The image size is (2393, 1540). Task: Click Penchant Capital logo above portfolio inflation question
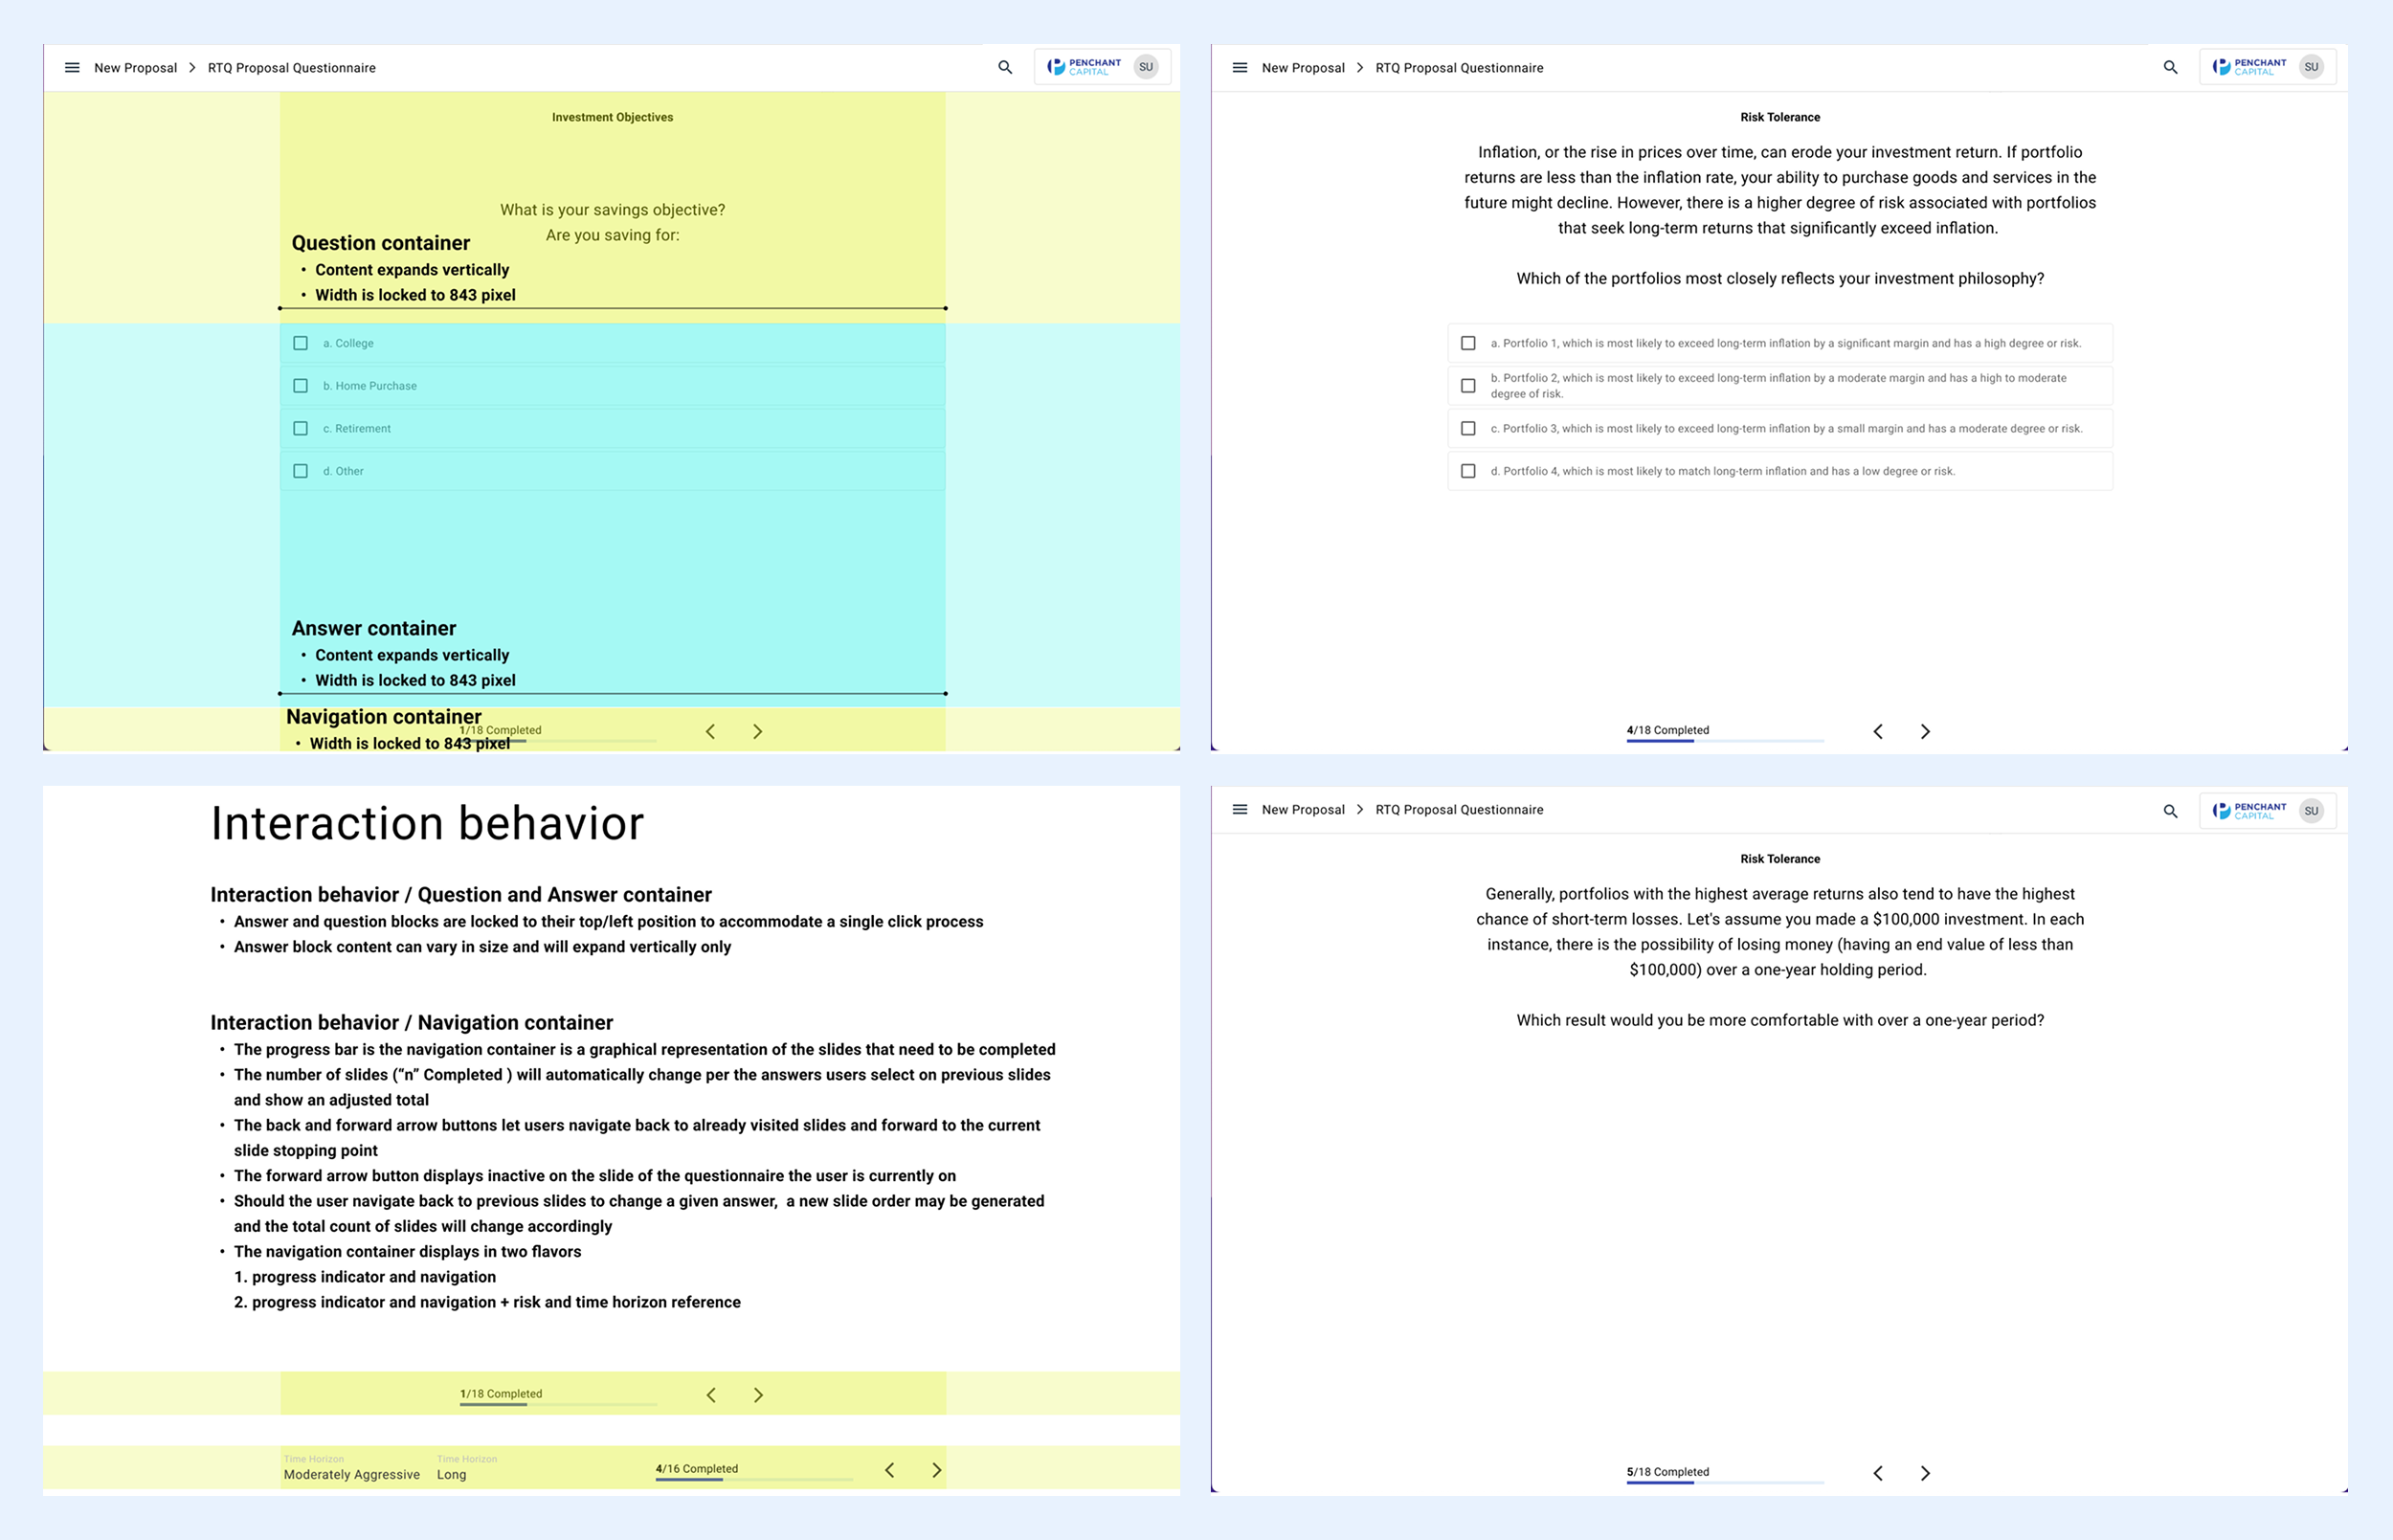click(x=2249, y=67)
